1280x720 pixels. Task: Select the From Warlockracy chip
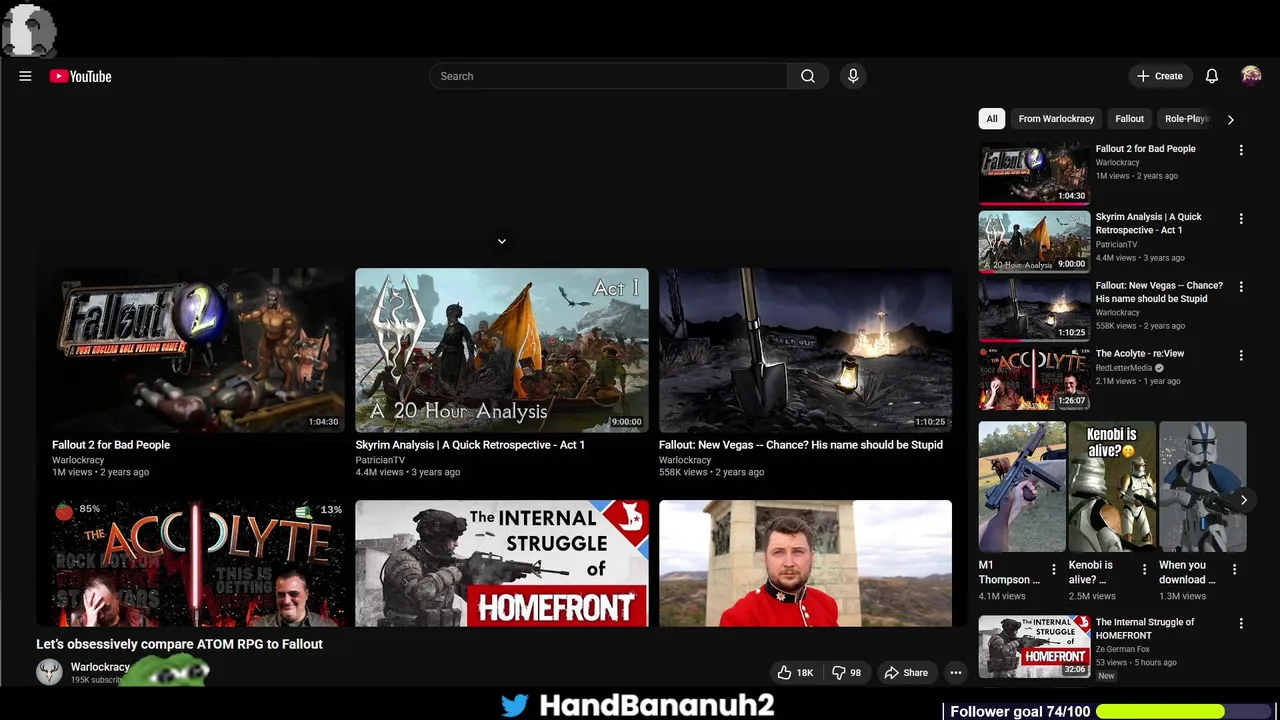[x=1056, y=119]
